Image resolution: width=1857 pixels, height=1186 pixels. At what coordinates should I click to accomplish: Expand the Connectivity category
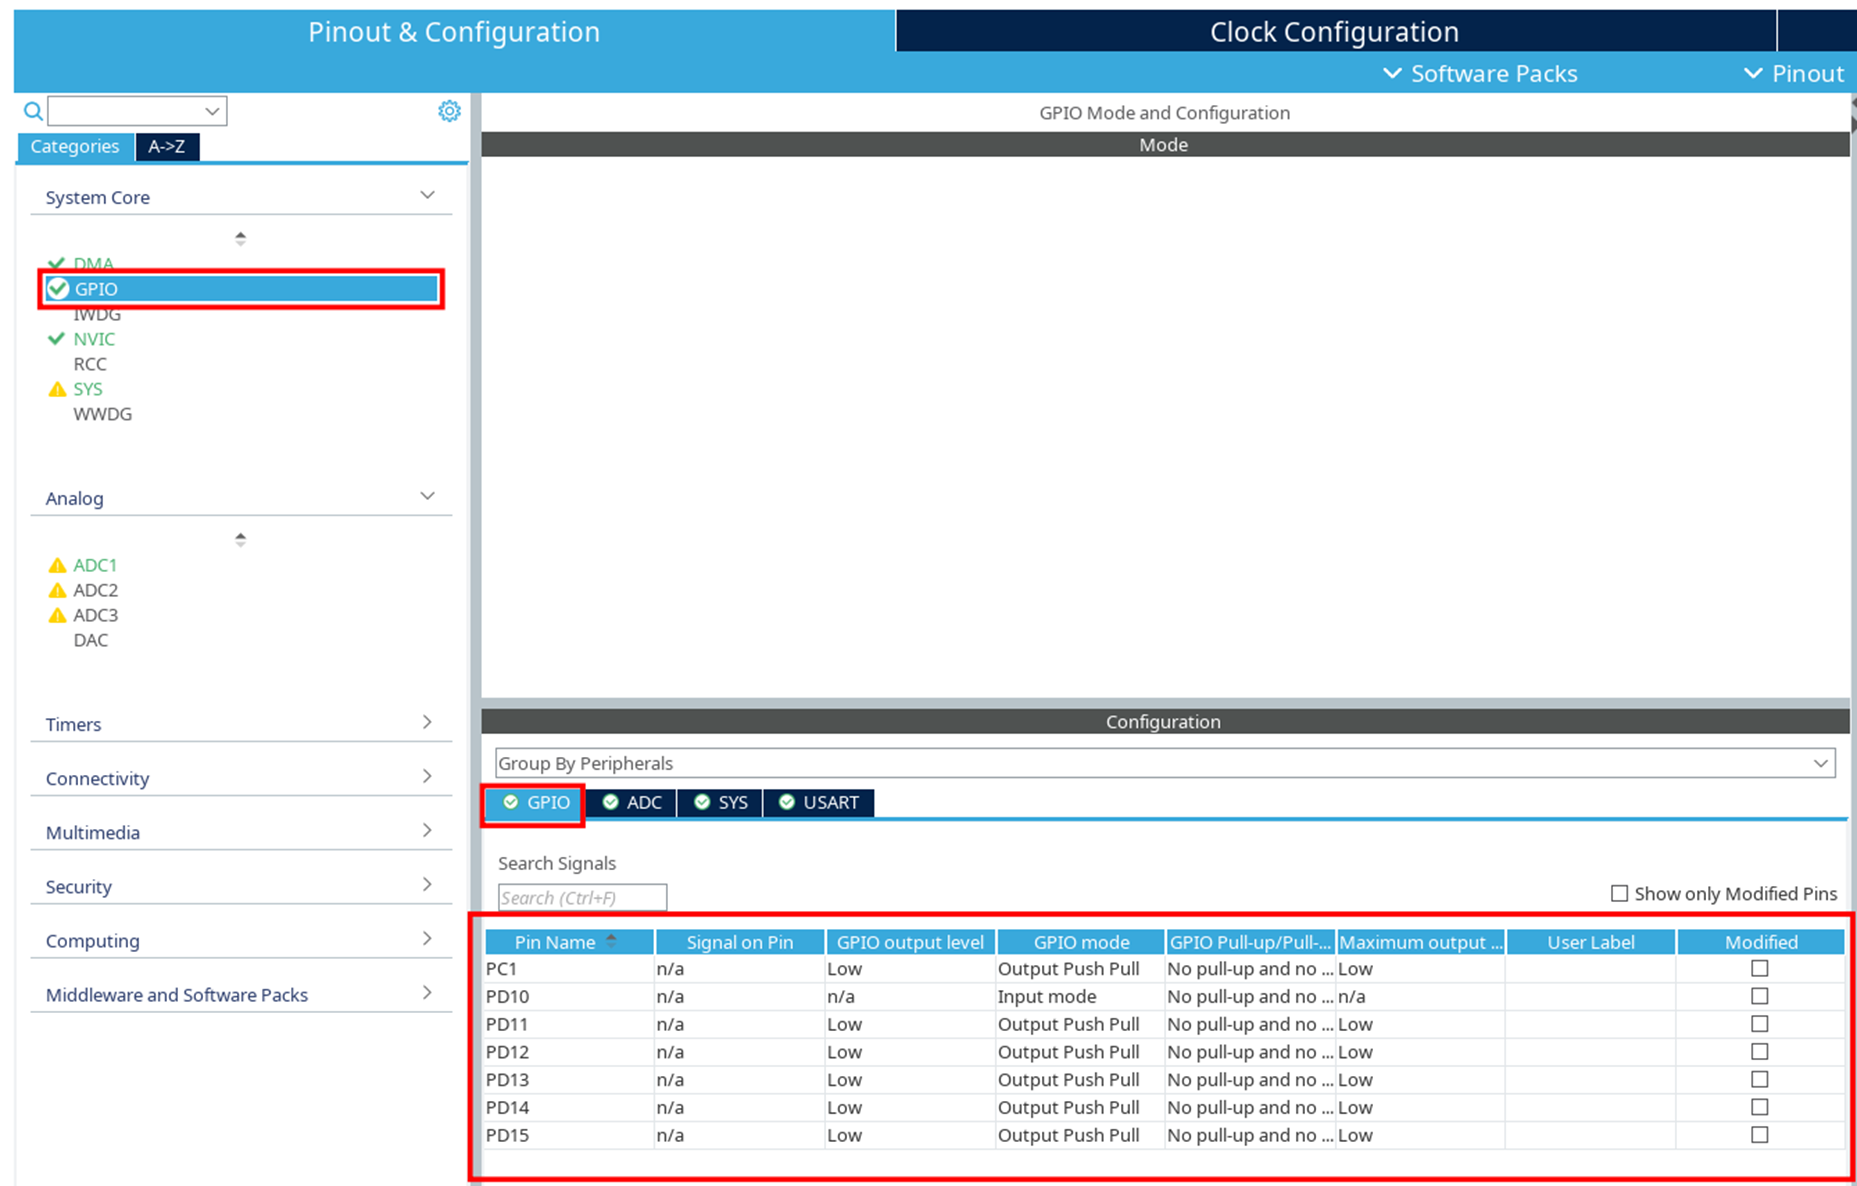(x=240, y=777)
